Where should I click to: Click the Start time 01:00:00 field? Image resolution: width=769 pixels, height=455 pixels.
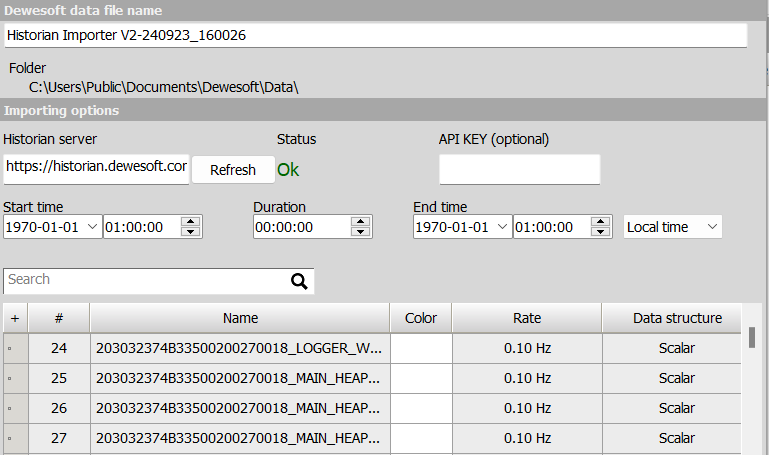[142, 227]
